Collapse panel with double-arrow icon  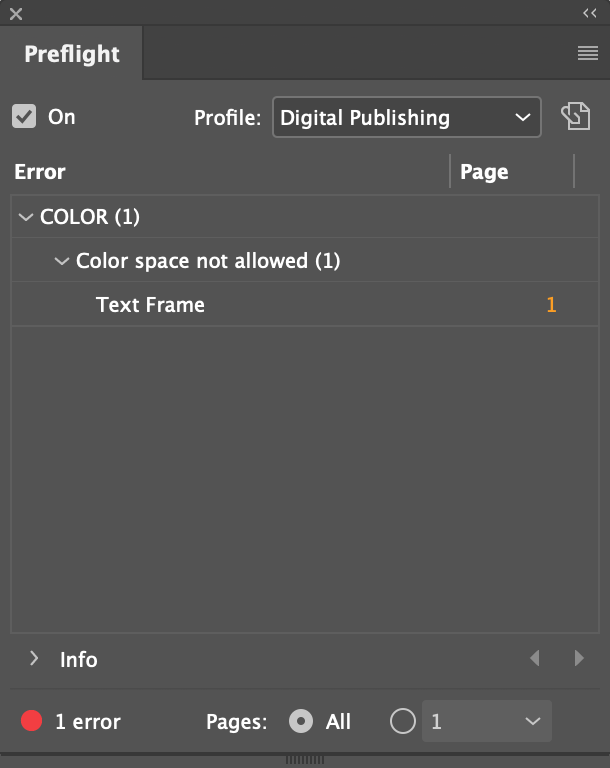tap(589, 13)
